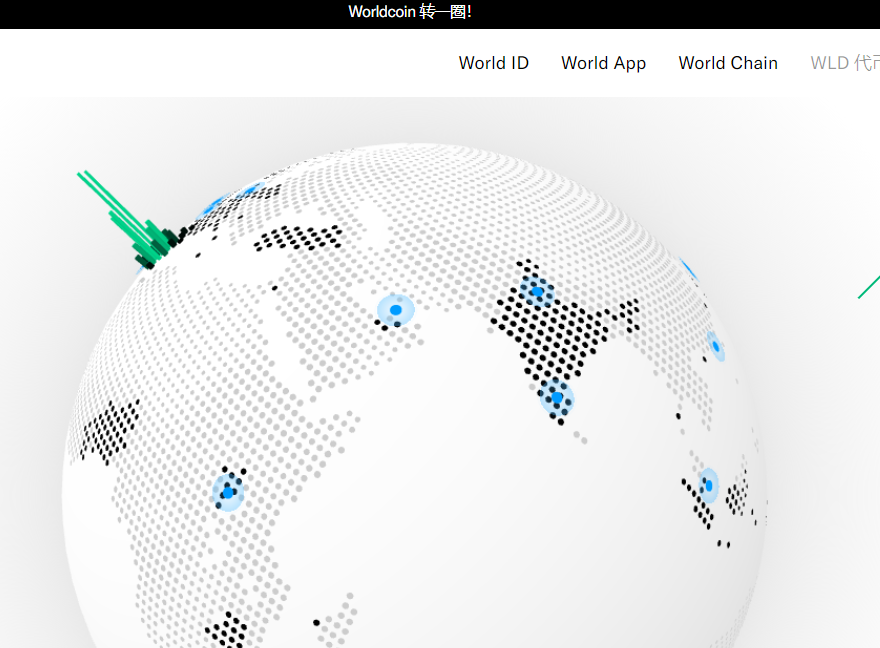Select the black dotted West Africa region
The width and height of the screenshot is (880, 648).
(x=108, y=430)
